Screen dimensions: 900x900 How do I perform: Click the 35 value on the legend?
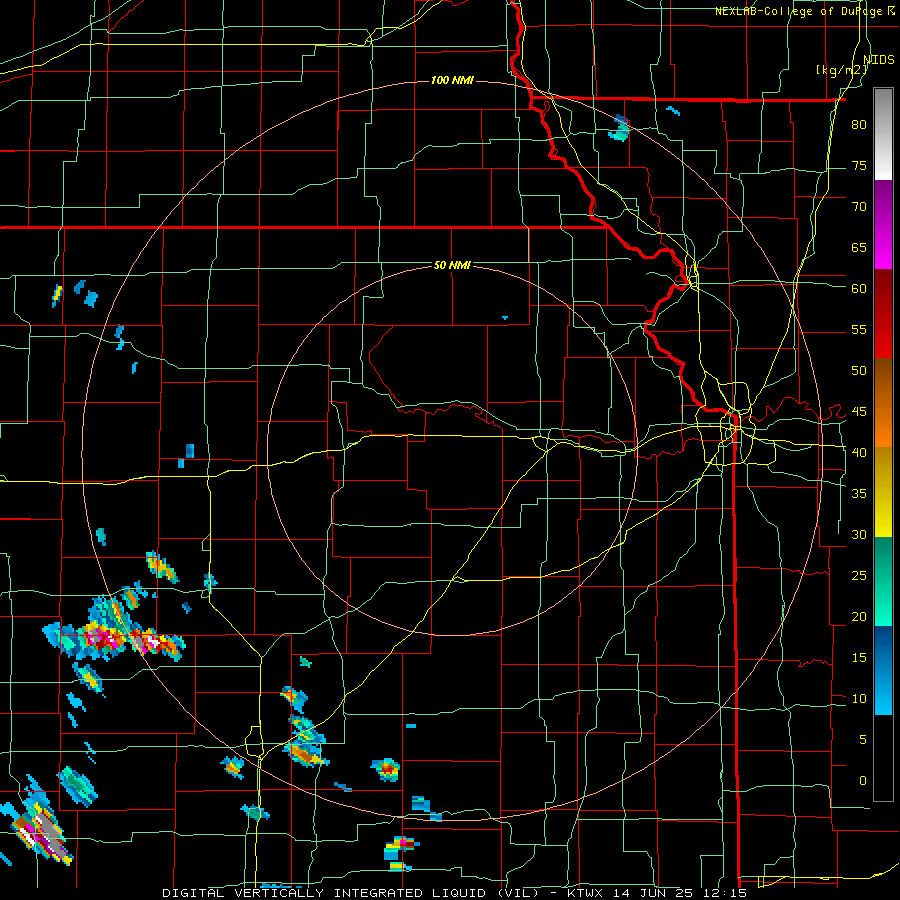point(859,494)
